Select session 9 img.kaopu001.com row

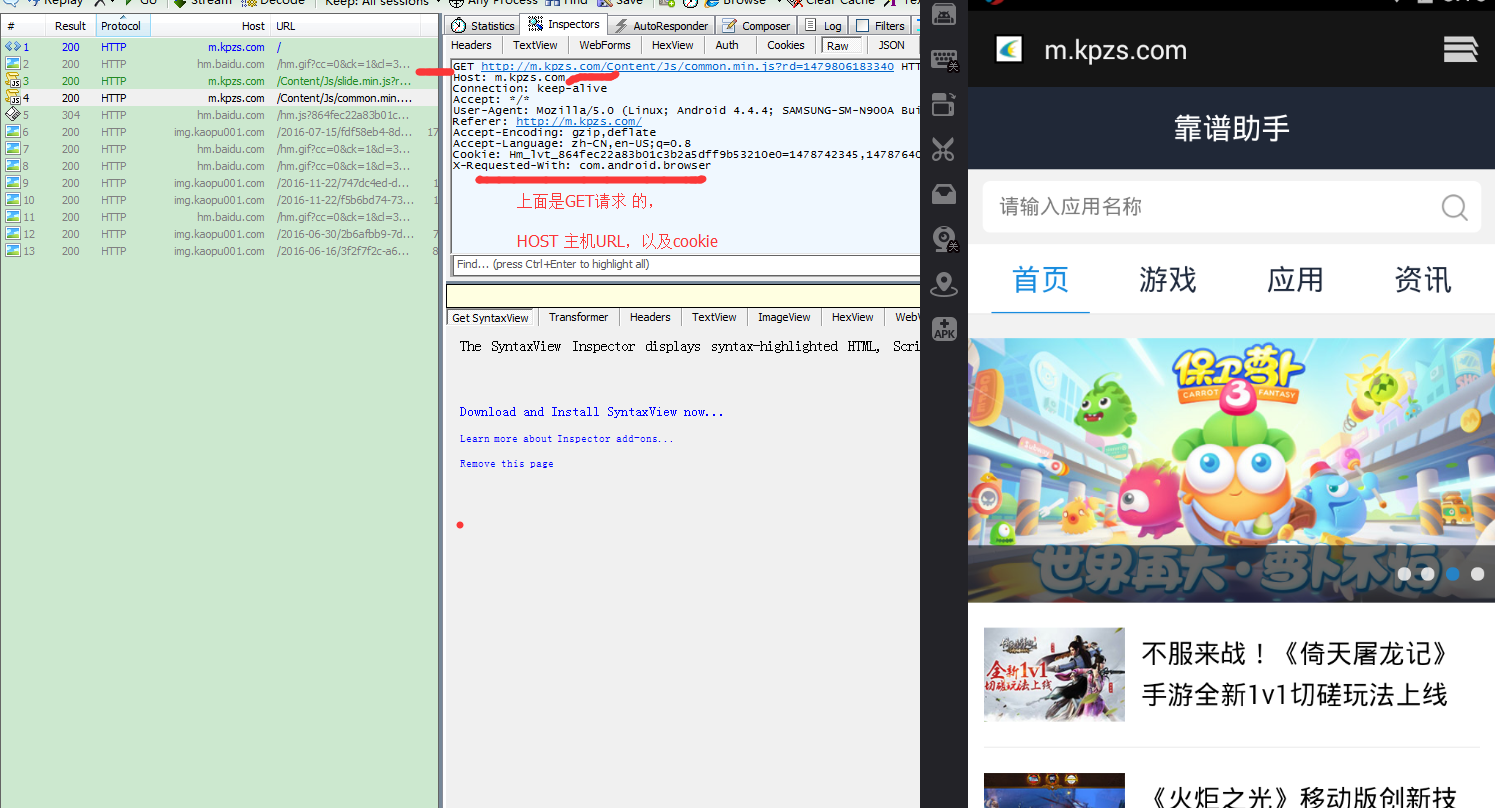pyautogui.click(x=219, y=183)
